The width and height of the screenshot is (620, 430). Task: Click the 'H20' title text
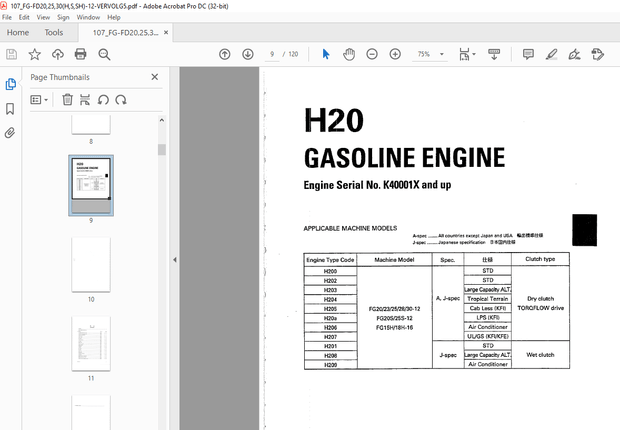pyautogui.click(x=334, y=121)
